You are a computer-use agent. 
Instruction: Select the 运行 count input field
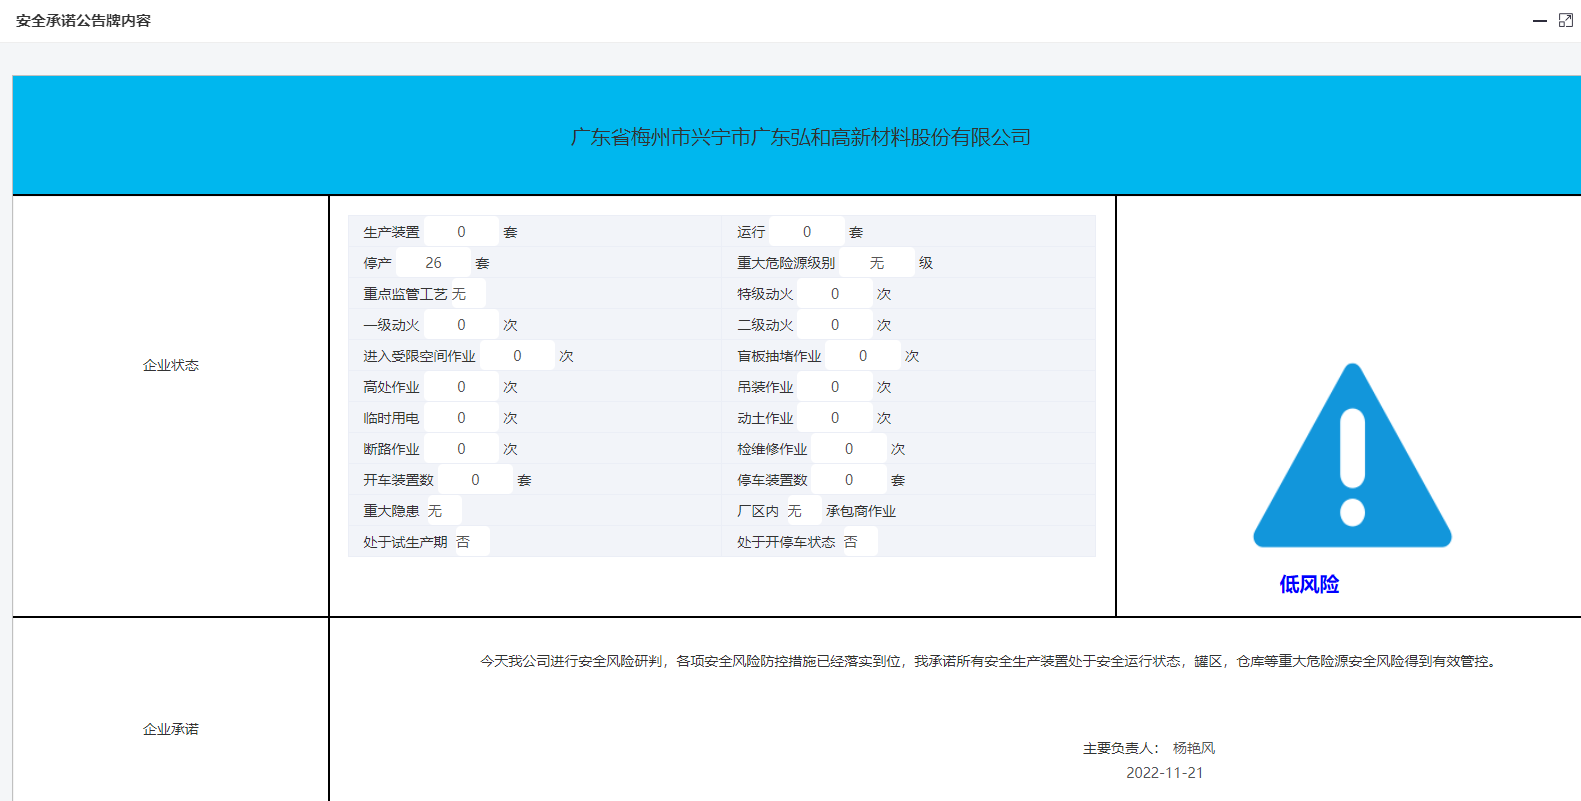(x=807, y=232)
